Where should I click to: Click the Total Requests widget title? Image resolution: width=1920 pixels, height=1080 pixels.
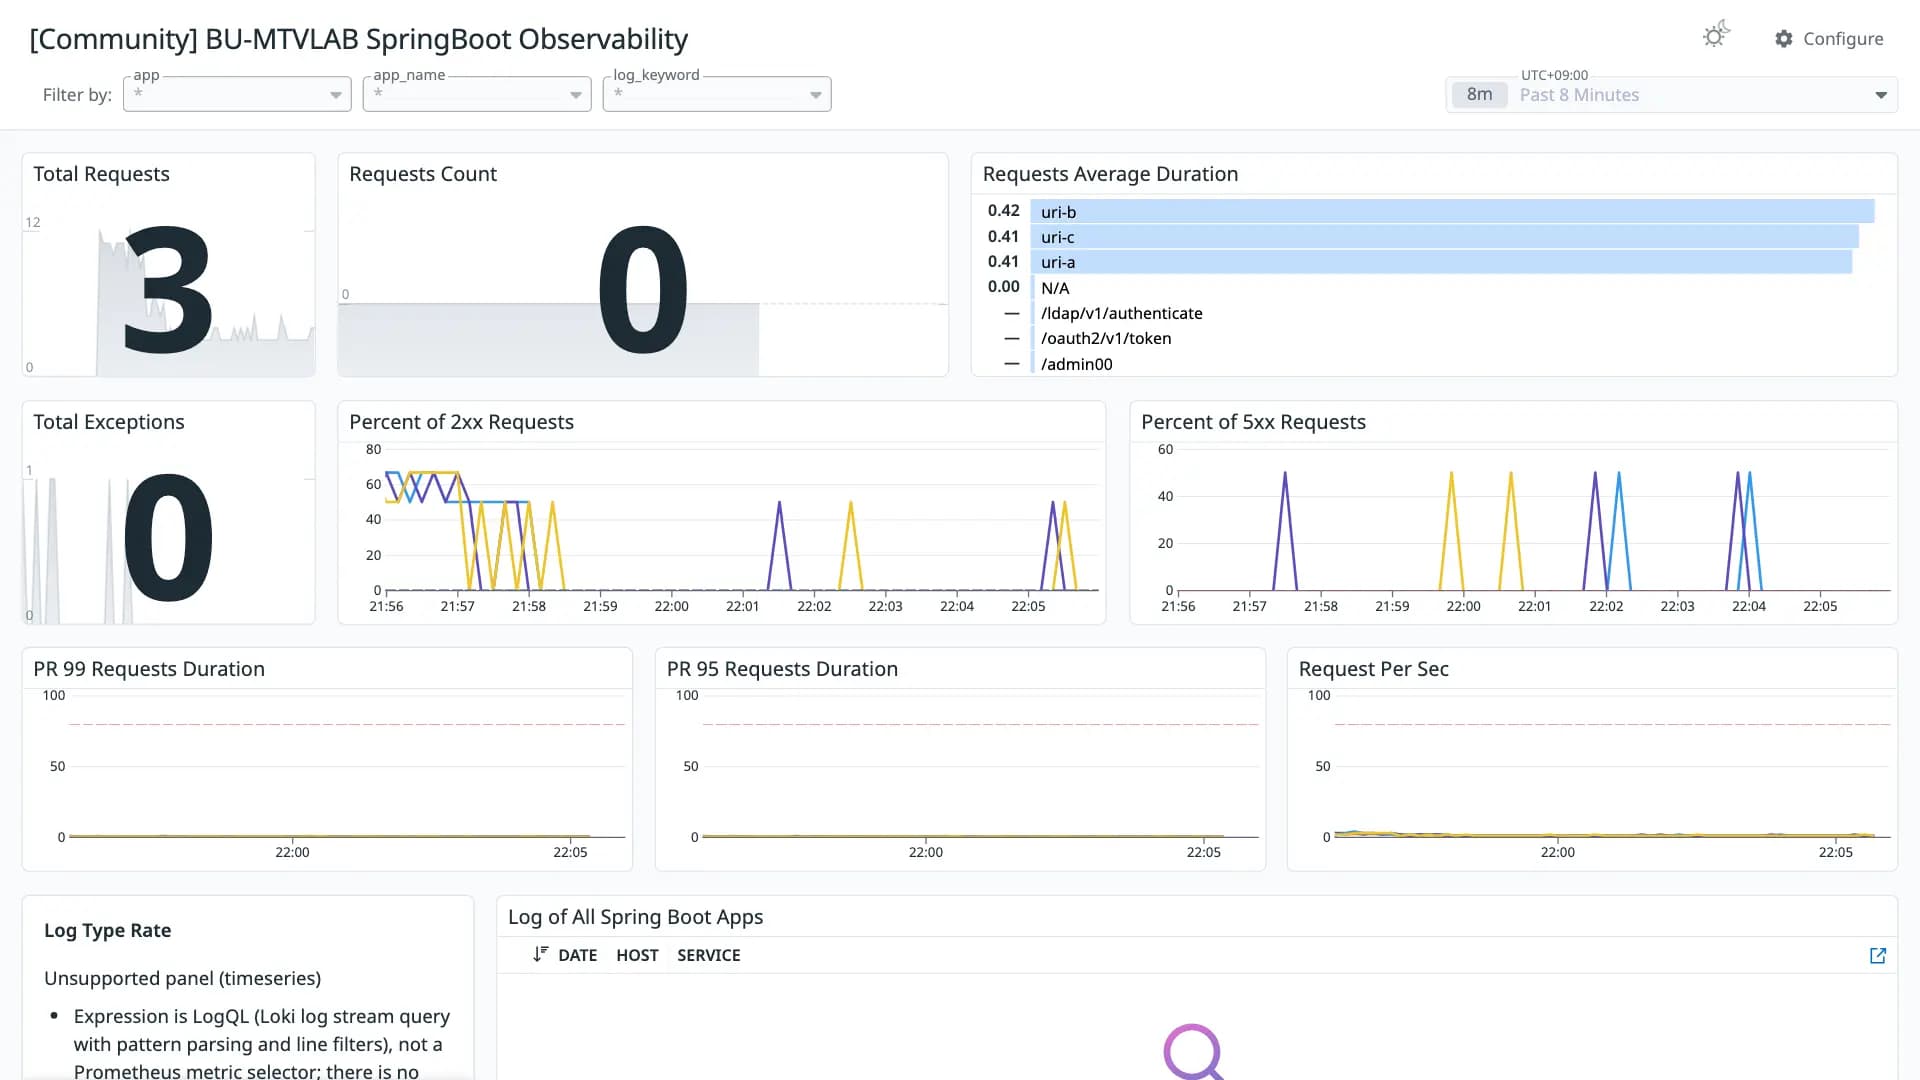coord(101,174)
